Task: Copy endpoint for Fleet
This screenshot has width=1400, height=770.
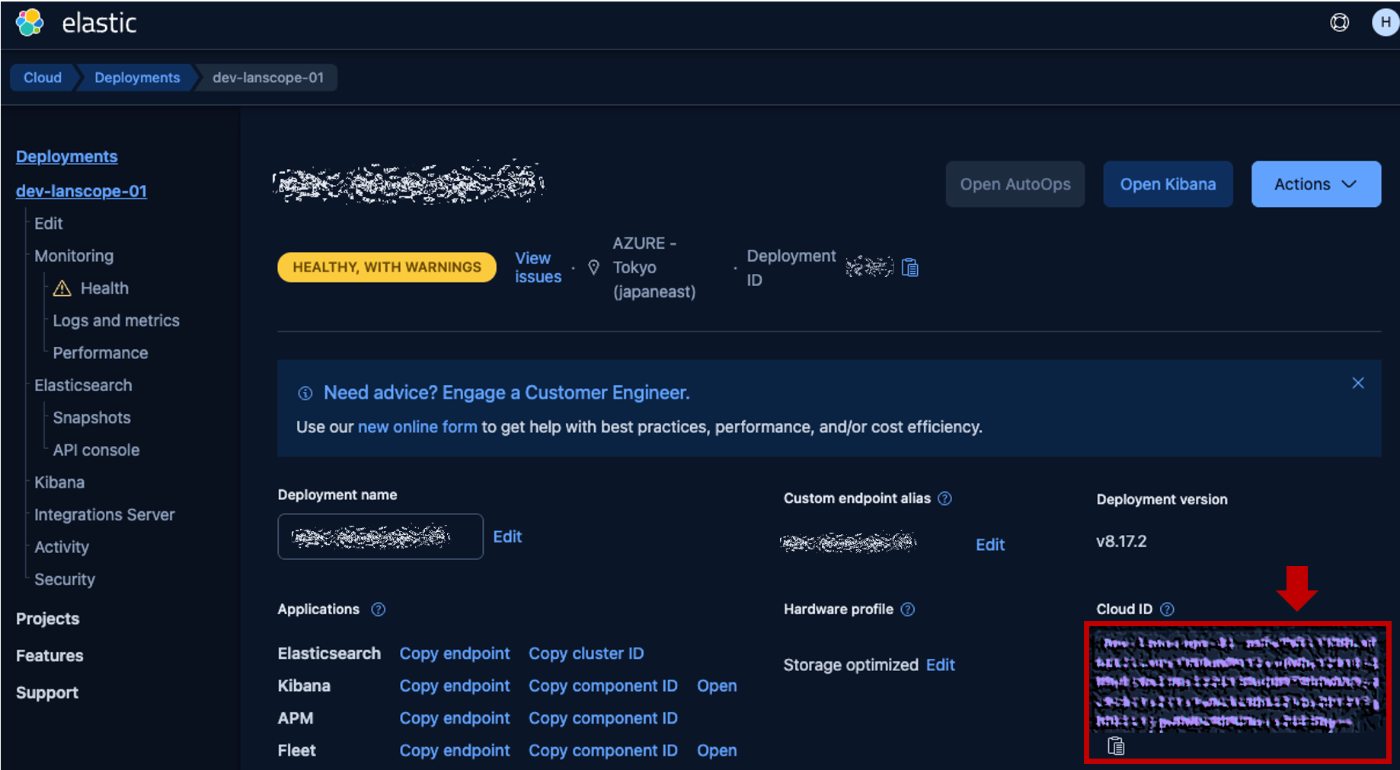Action: pyautogui.click(x=455, y=750)
